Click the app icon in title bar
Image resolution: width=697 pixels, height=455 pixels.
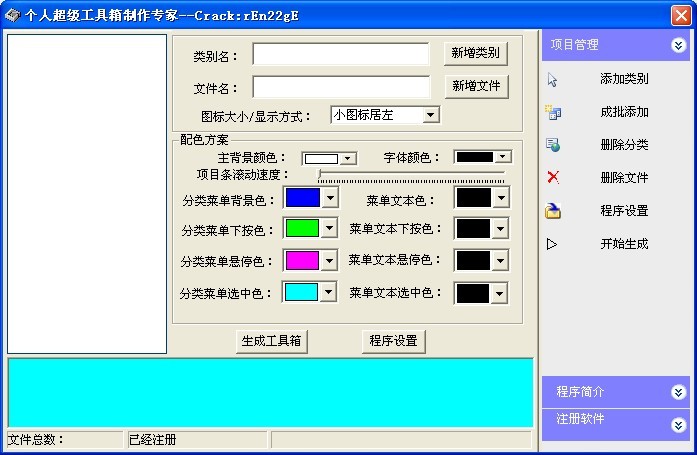(x=12, y=16)
